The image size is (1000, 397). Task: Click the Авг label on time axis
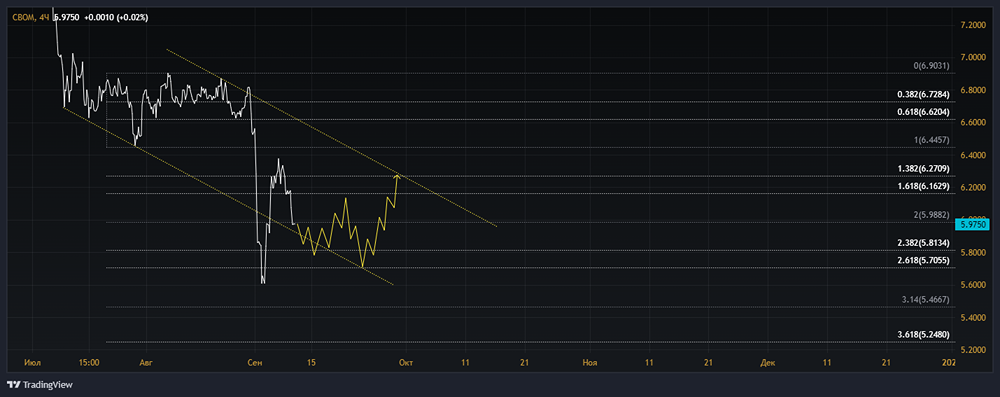click(x=146, y=363)
